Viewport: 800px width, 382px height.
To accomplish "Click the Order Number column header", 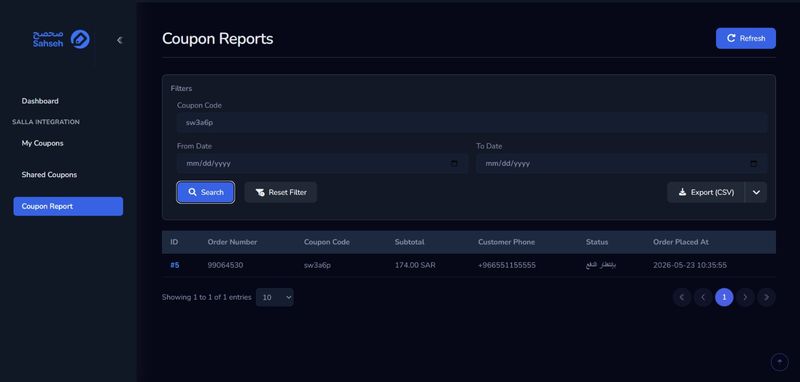I will click(232, 242).
